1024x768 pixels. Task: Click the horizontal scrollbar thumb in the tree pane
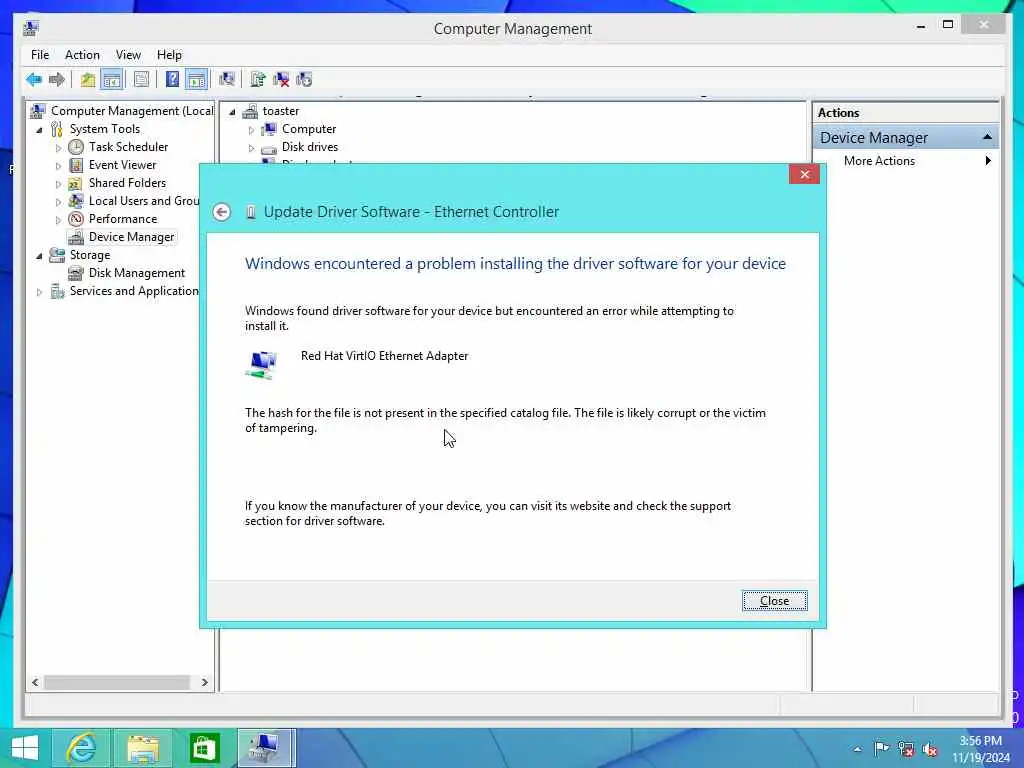coord(117,682)
